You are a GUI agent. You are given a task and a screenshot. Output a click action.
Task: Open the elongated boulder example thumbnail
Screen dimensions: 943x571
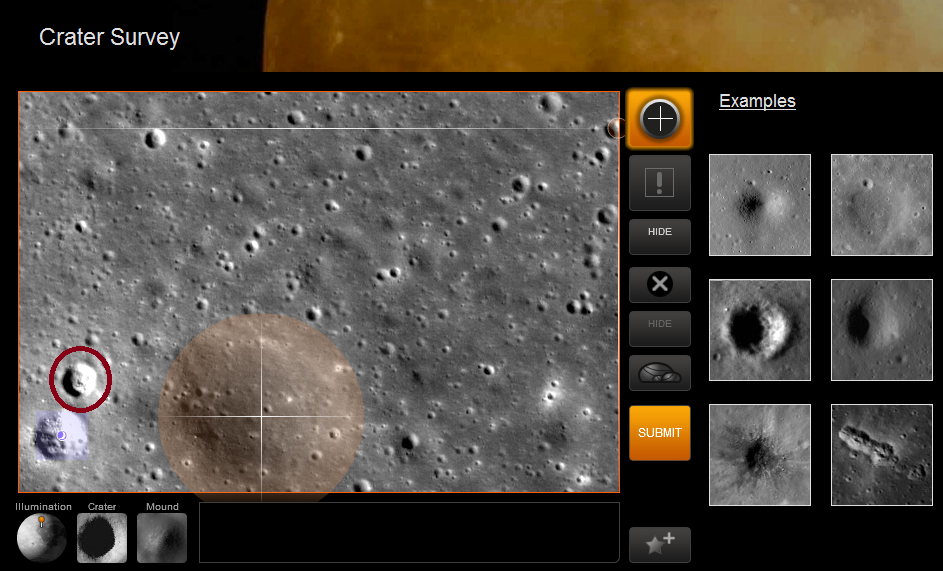[881, 455]
